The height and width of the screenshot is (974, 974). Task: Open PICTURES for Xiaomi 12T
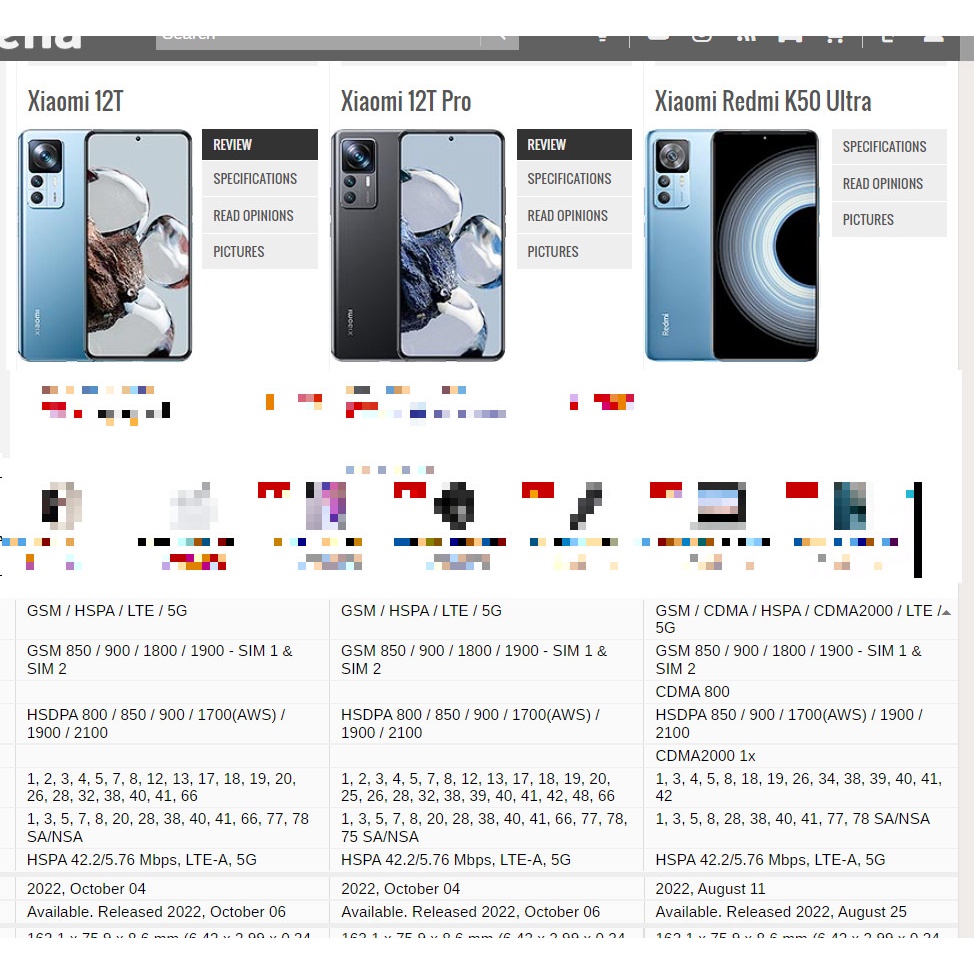coord(260,252)
